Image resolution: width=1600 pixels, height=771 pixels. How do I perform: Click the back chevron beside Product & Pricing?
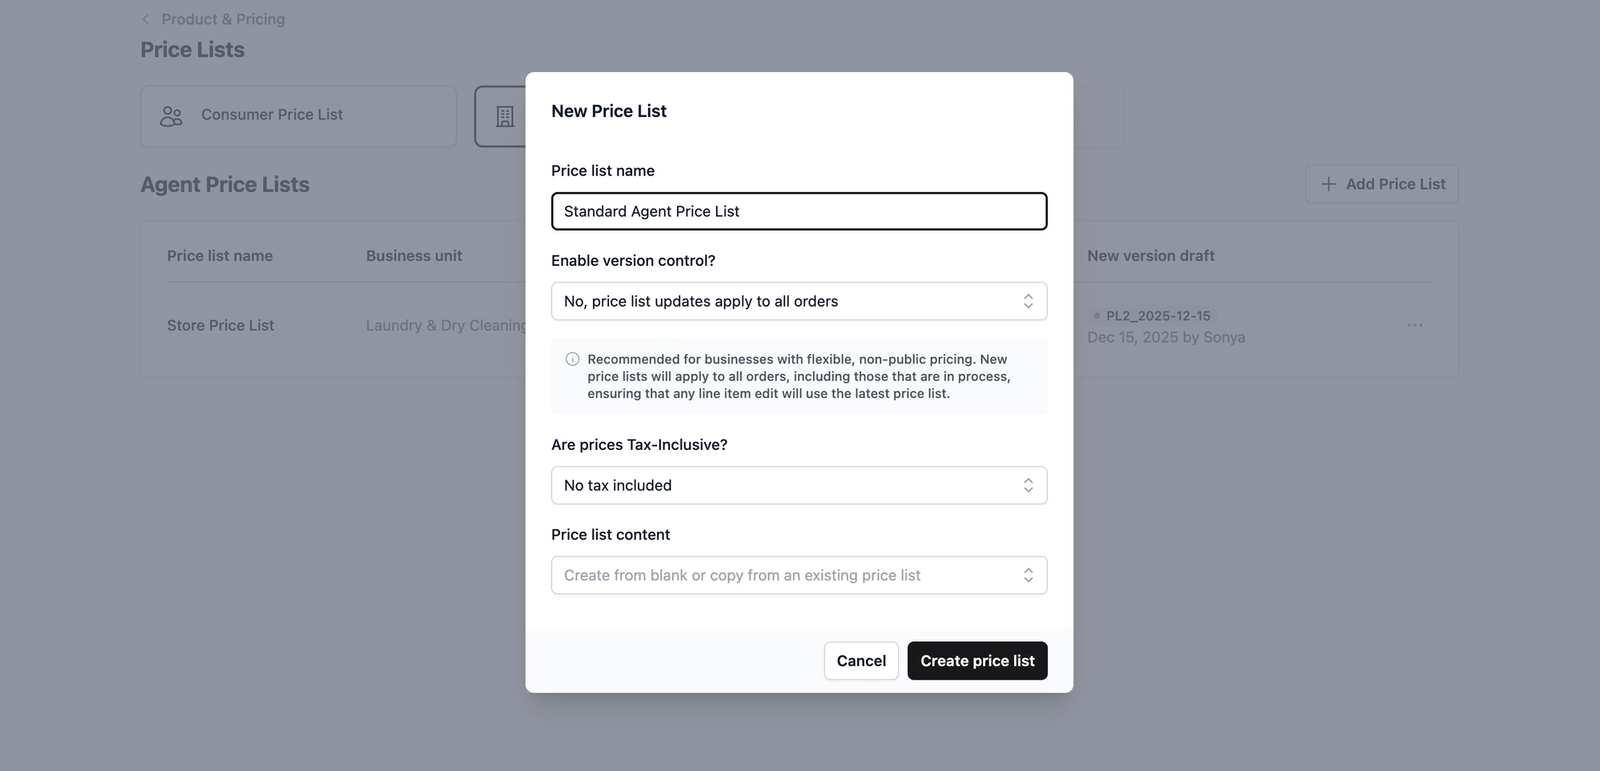pos(146,19)
